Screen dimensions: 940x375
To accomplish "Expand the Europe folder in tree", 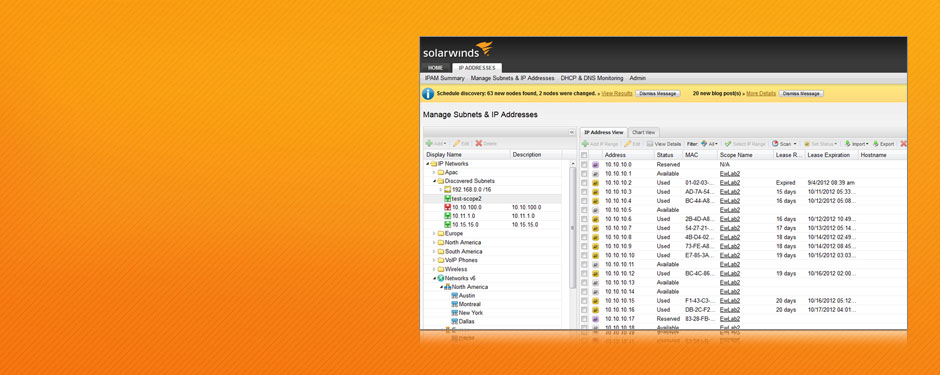I will click(x=434, y=234).
